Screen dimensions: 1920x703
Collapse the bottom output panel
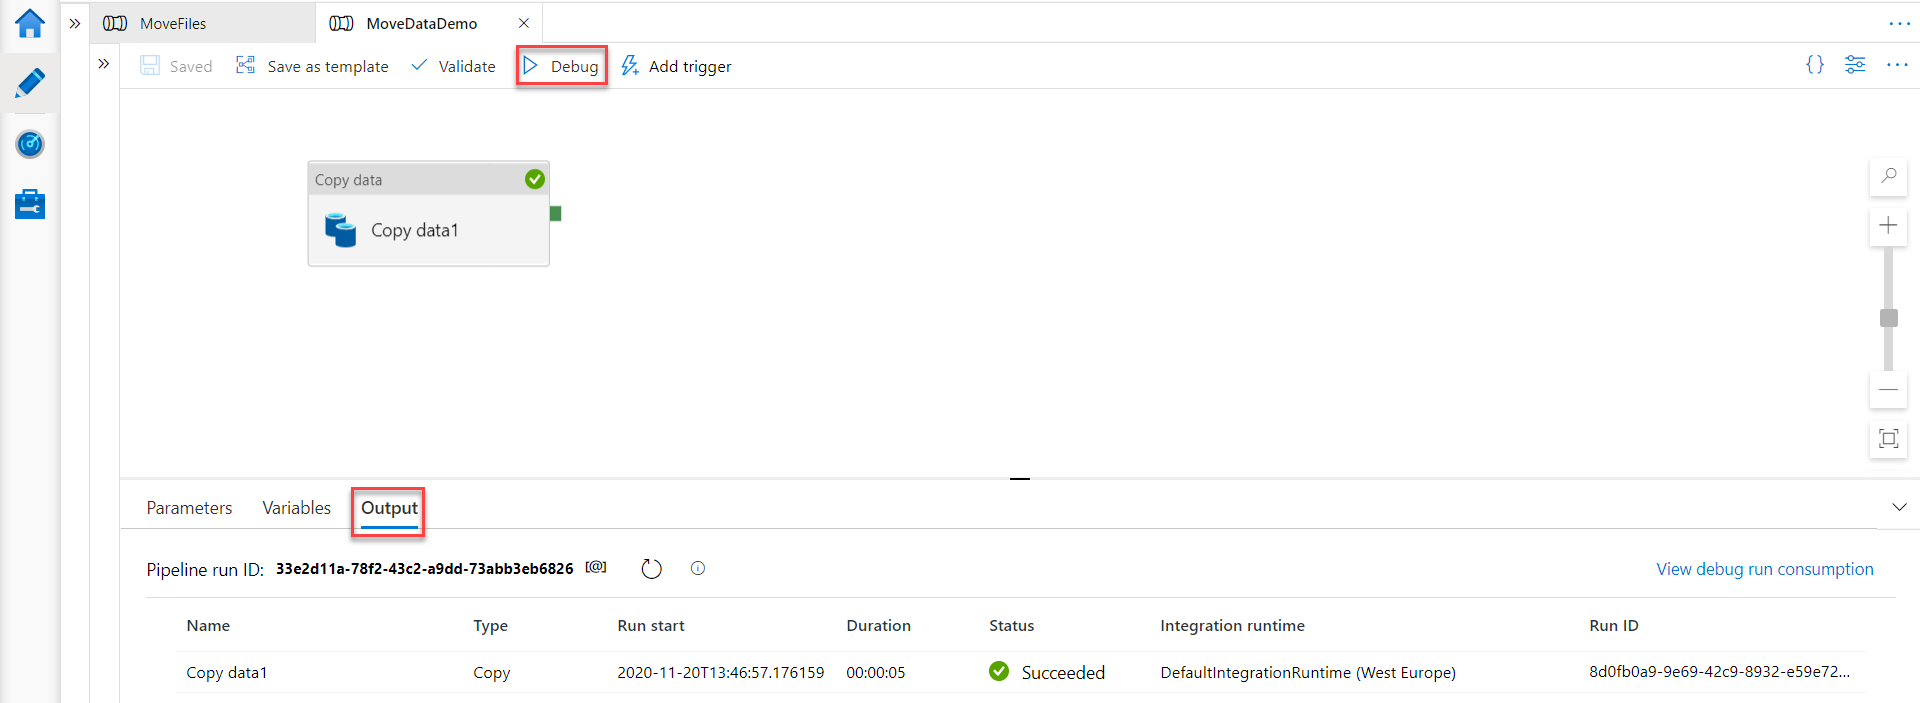(x=1899, y=507)
